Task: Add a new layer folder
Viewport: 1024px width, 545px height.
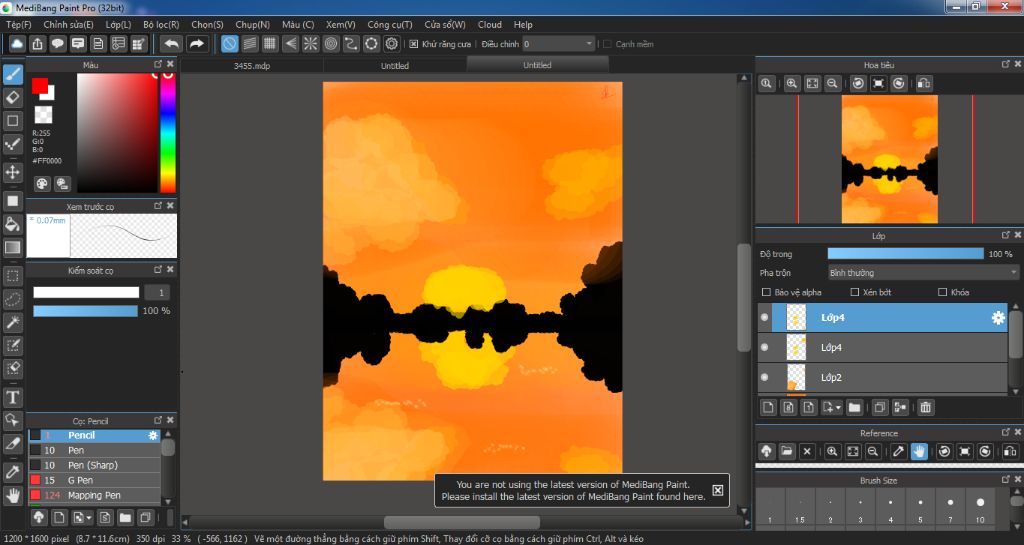Action: (854, 407)
